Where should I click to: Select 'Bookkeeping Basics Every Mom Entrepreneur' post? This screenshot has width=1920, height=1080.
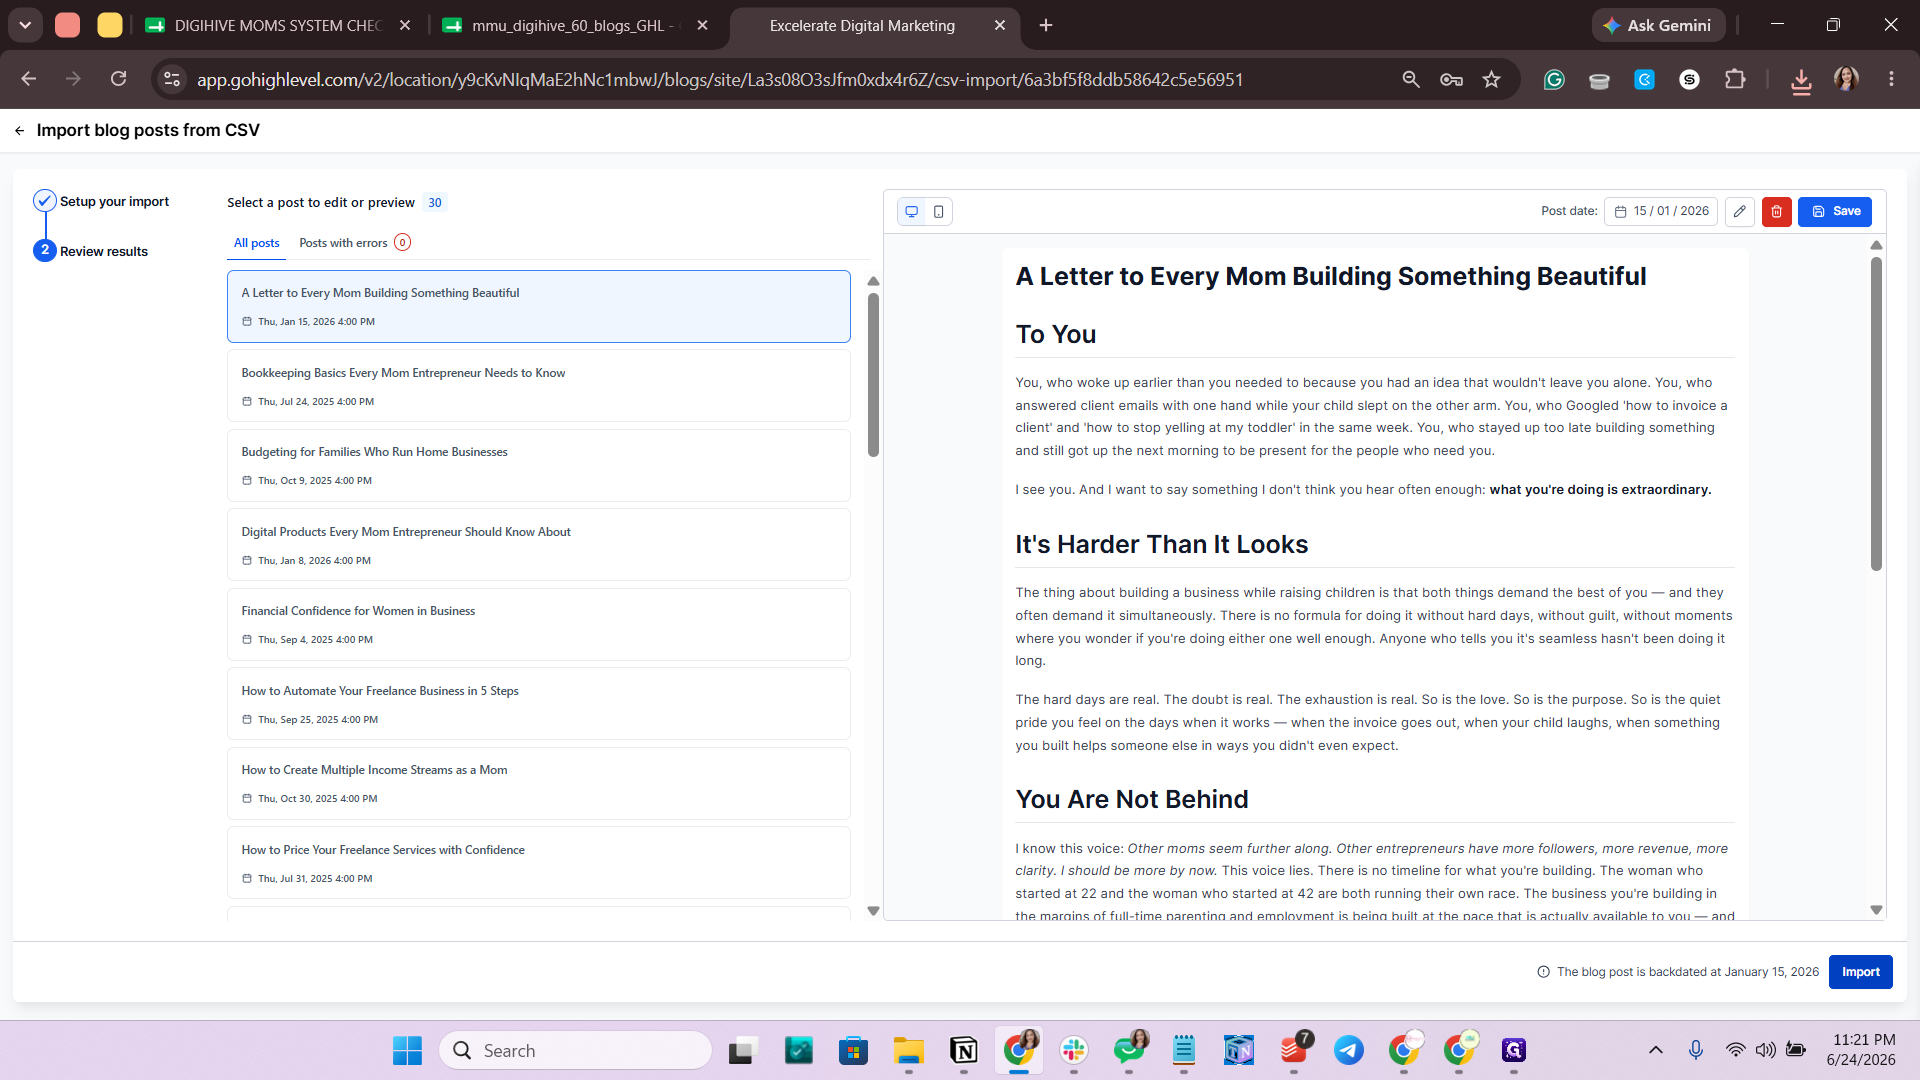point(539,386)
